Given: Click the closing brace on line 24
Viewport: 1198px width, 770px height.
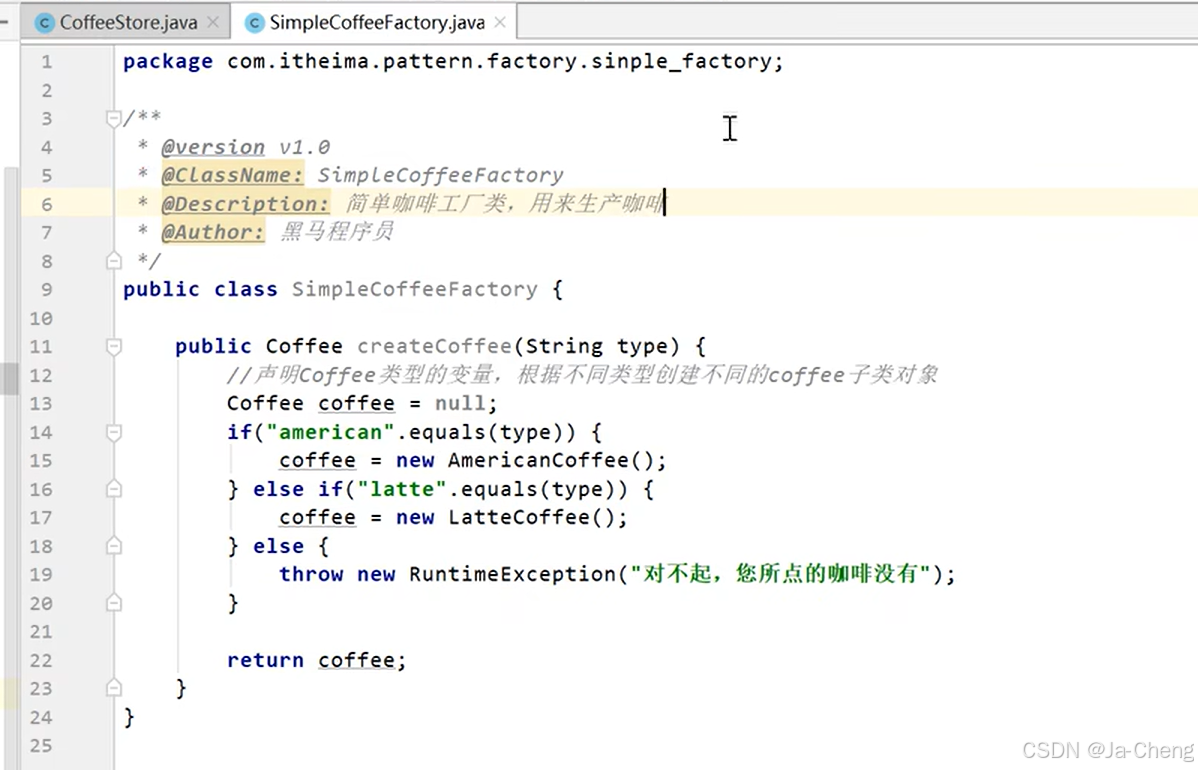Looking at the screenshot, I should coord(129,717).
